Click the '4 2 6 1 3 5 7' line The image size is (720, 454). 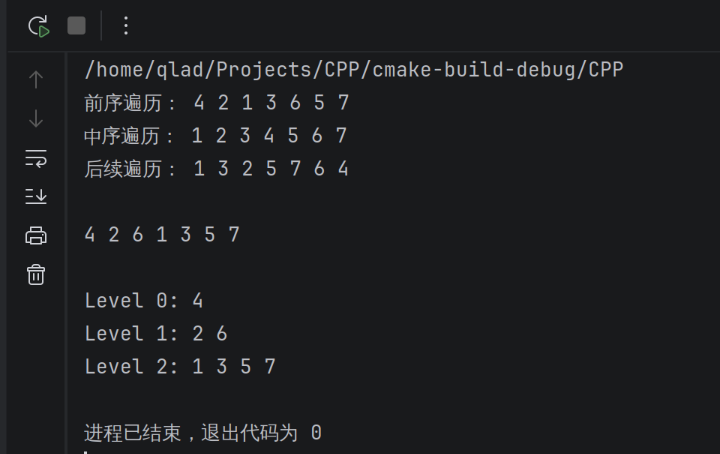click(x=162, y=235)
